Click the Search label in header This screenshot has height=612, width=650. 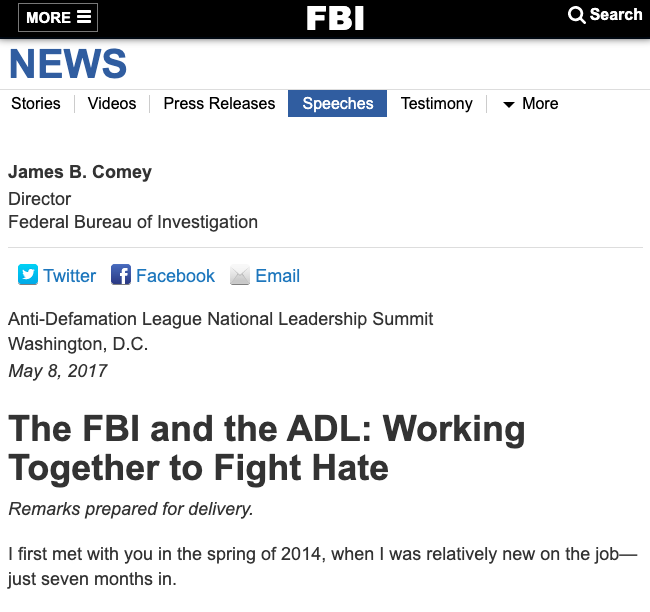point(615,15)
